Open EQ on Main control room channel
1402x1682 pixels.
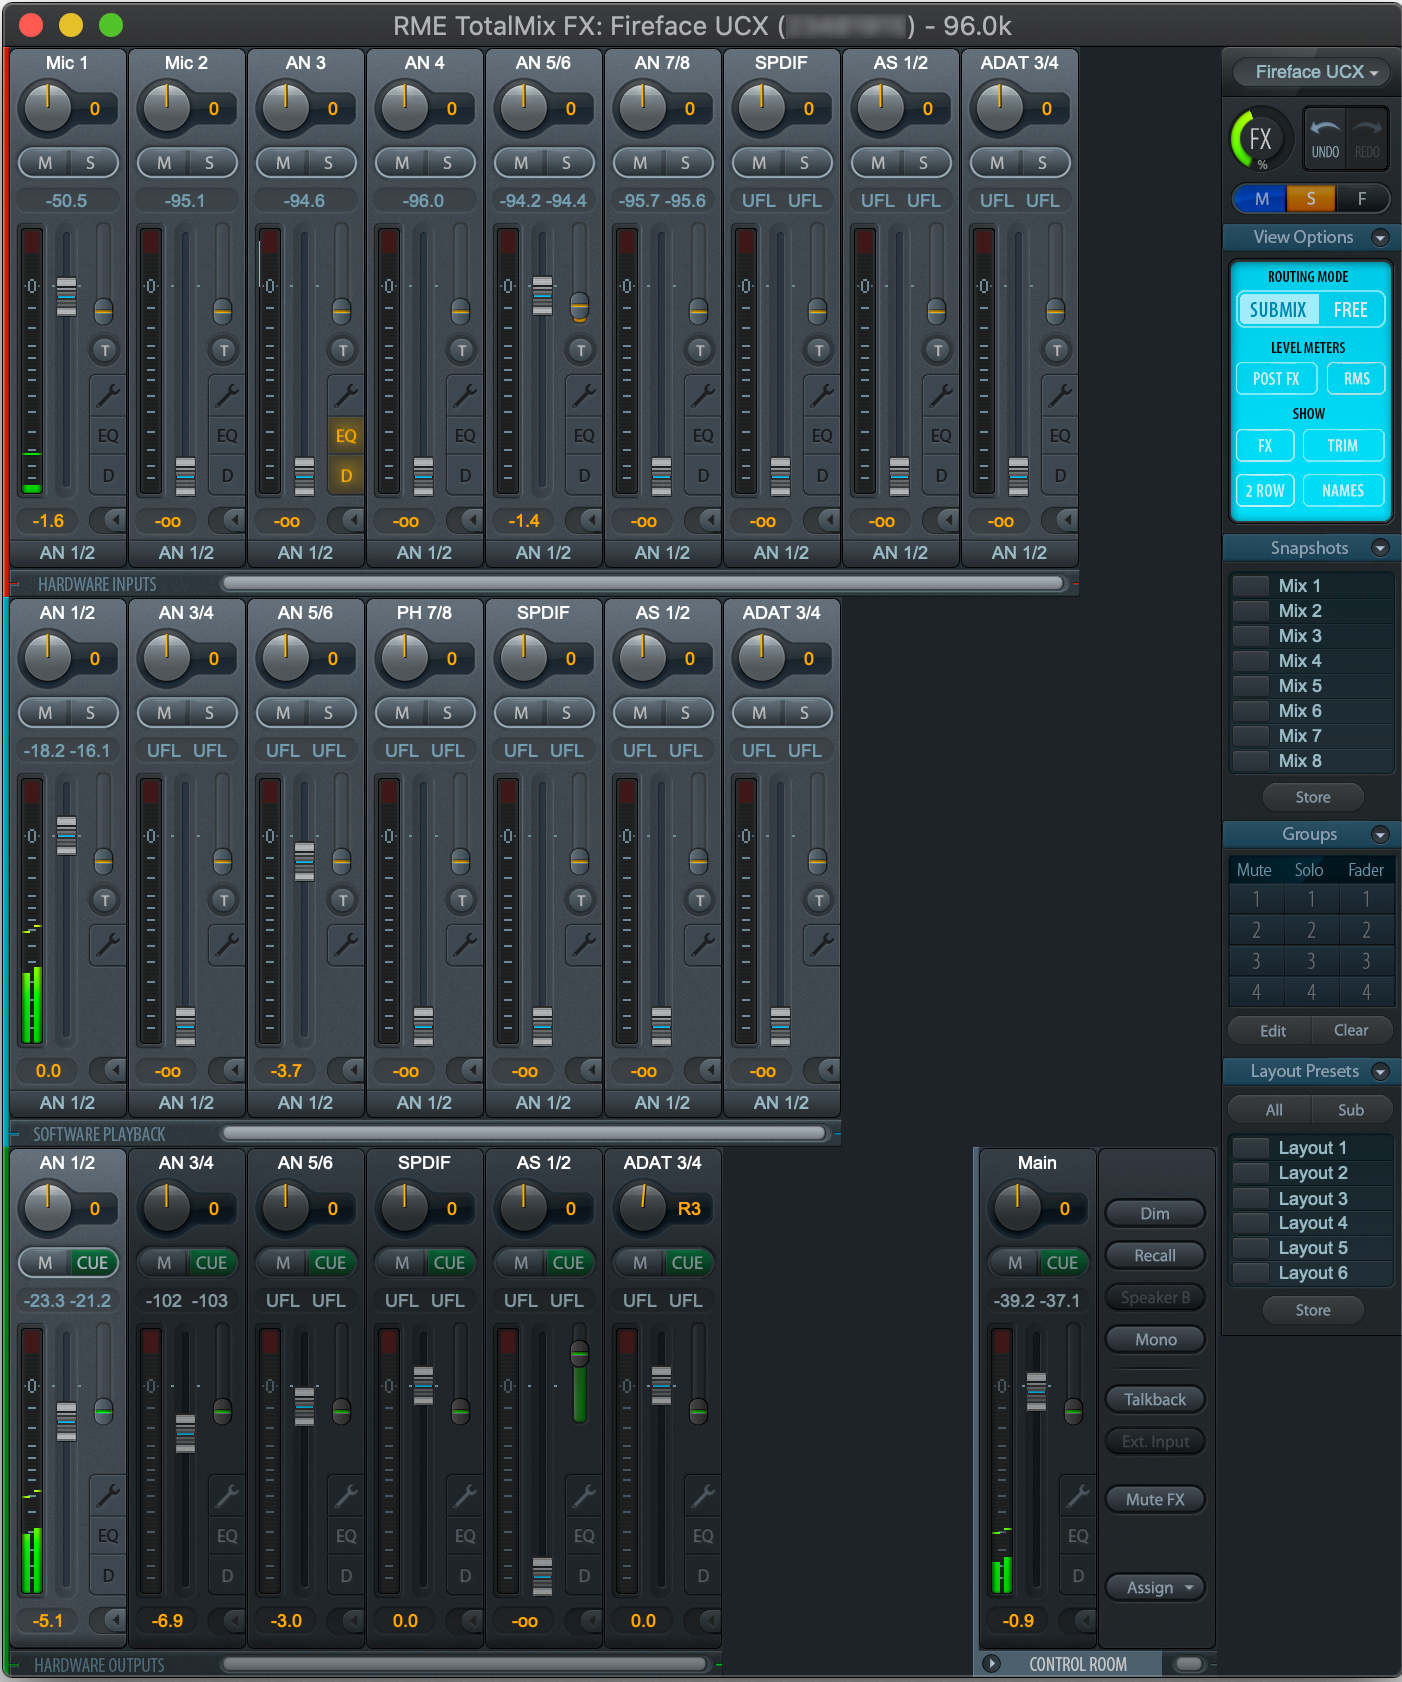click(1077, 1536)
